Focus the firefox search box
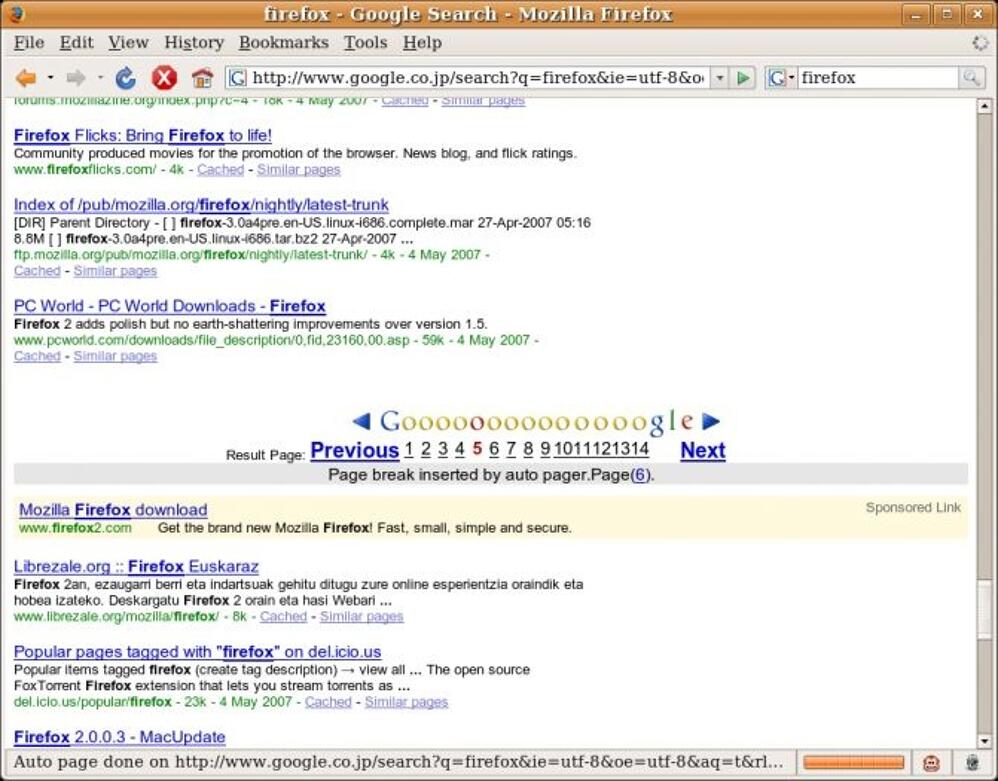 coord(878,78)
